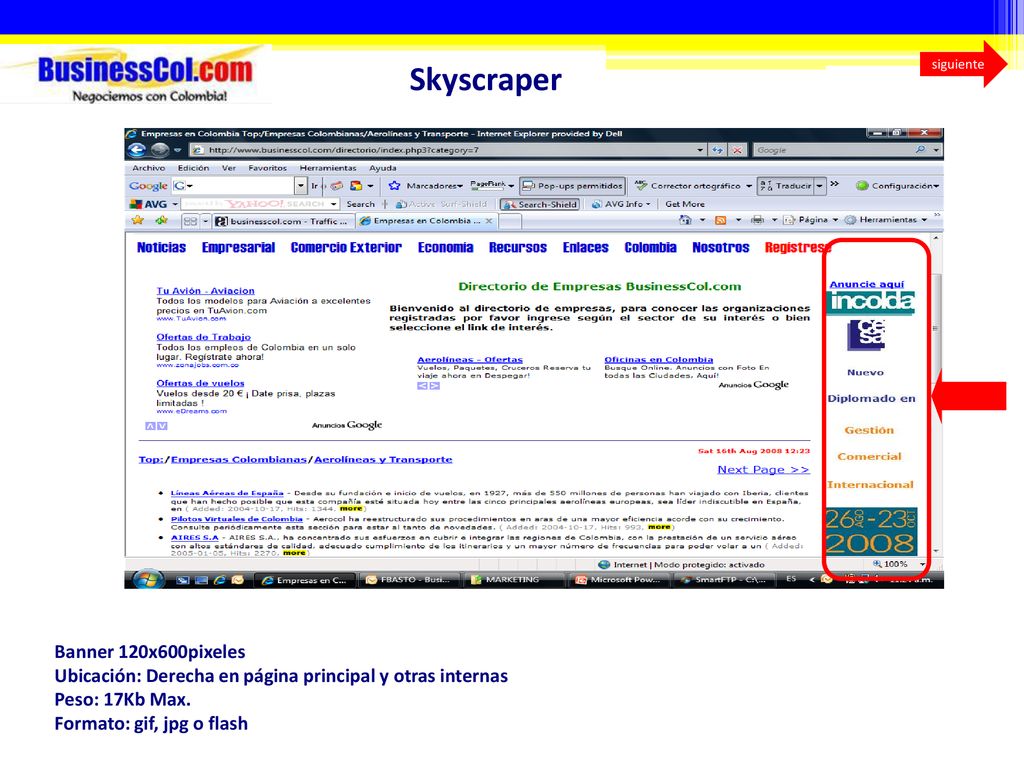Open the Comercio Exterior site menu
Viewport: 1024px width, 768px height.
coord(346,248)
